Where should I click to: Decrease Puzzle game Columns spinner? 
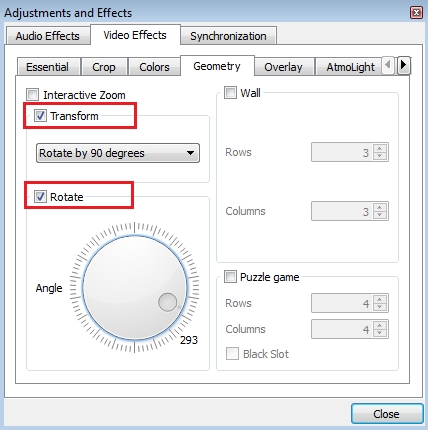tap(380, 333)
